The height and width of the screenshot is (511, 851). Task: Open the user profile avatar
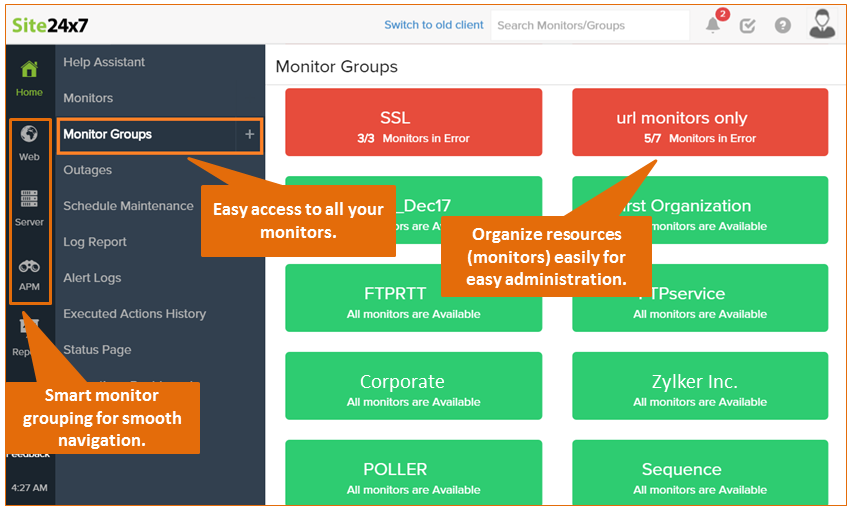click(822, 24)
